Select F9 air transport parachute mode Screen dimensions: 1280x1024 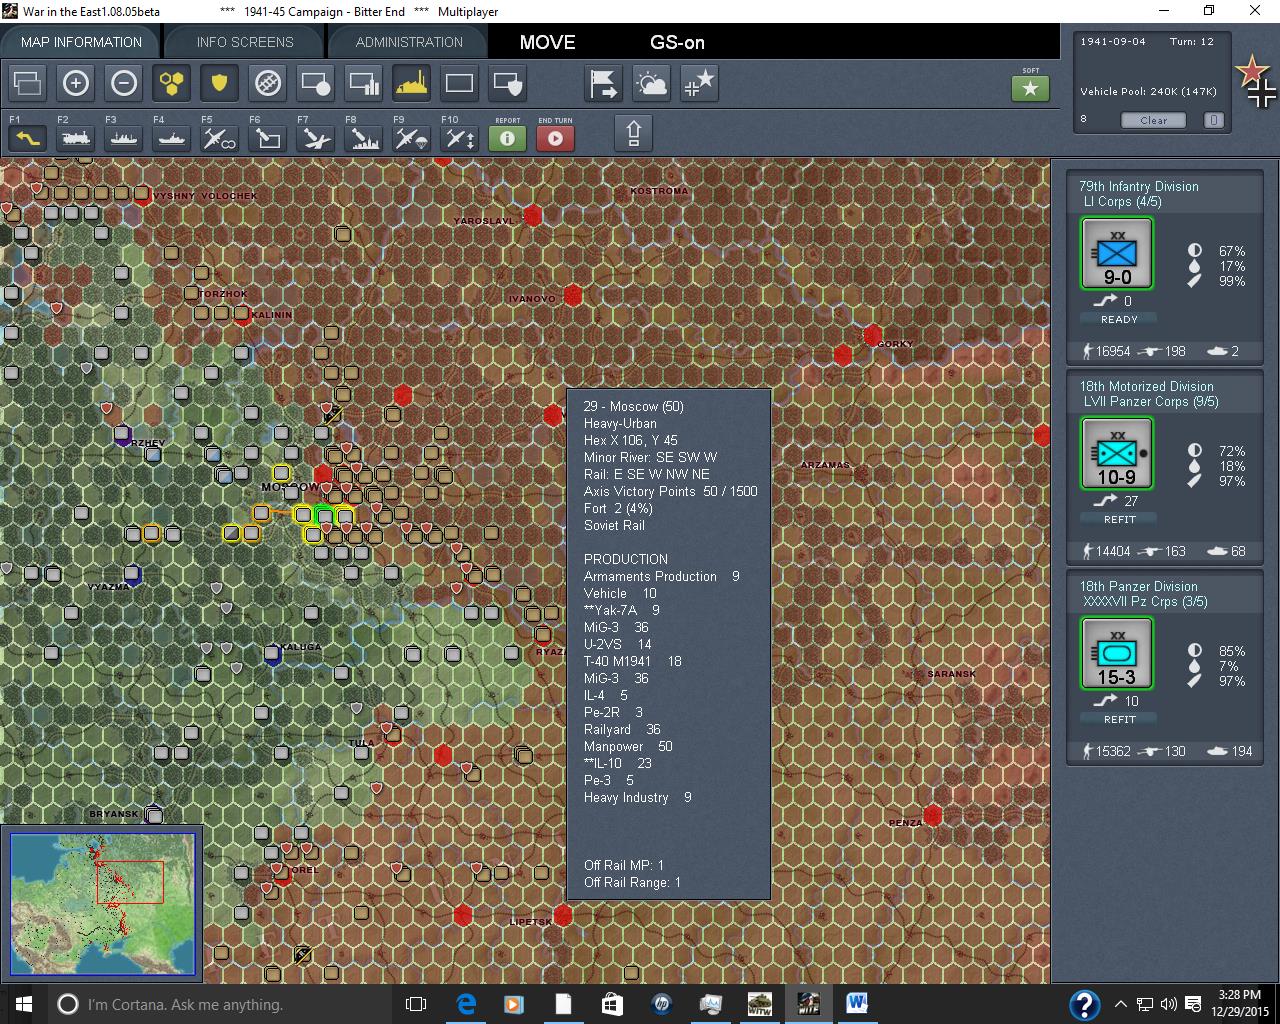coord(411,138)
